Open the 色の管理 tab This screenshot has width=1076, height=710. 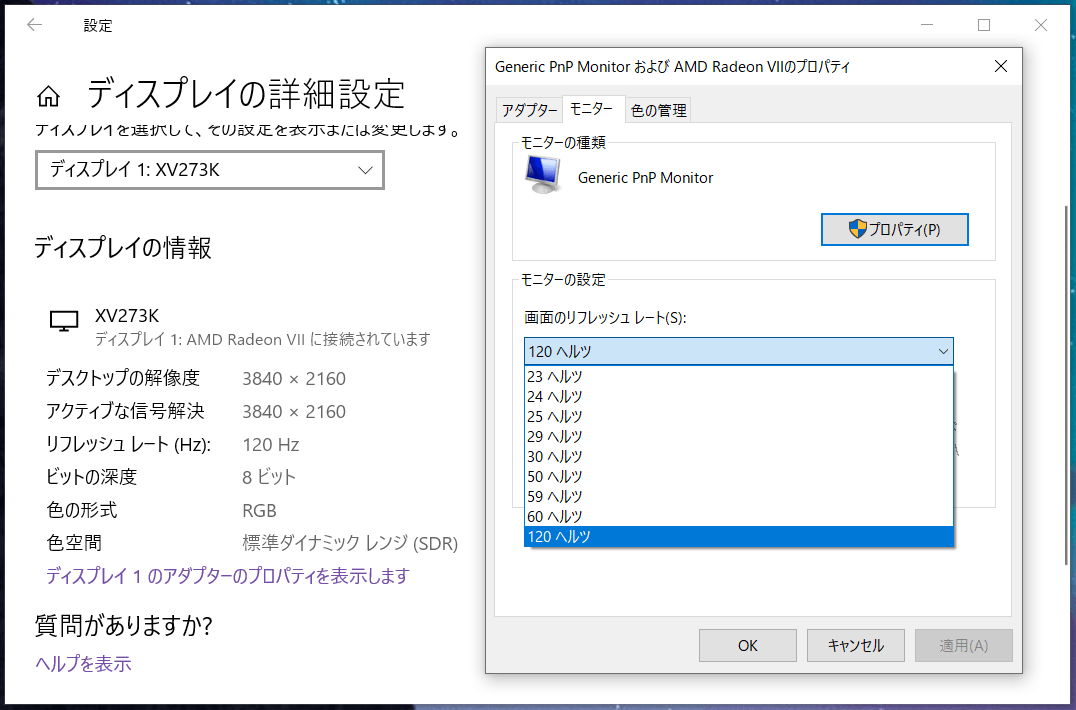coord(658,110)
